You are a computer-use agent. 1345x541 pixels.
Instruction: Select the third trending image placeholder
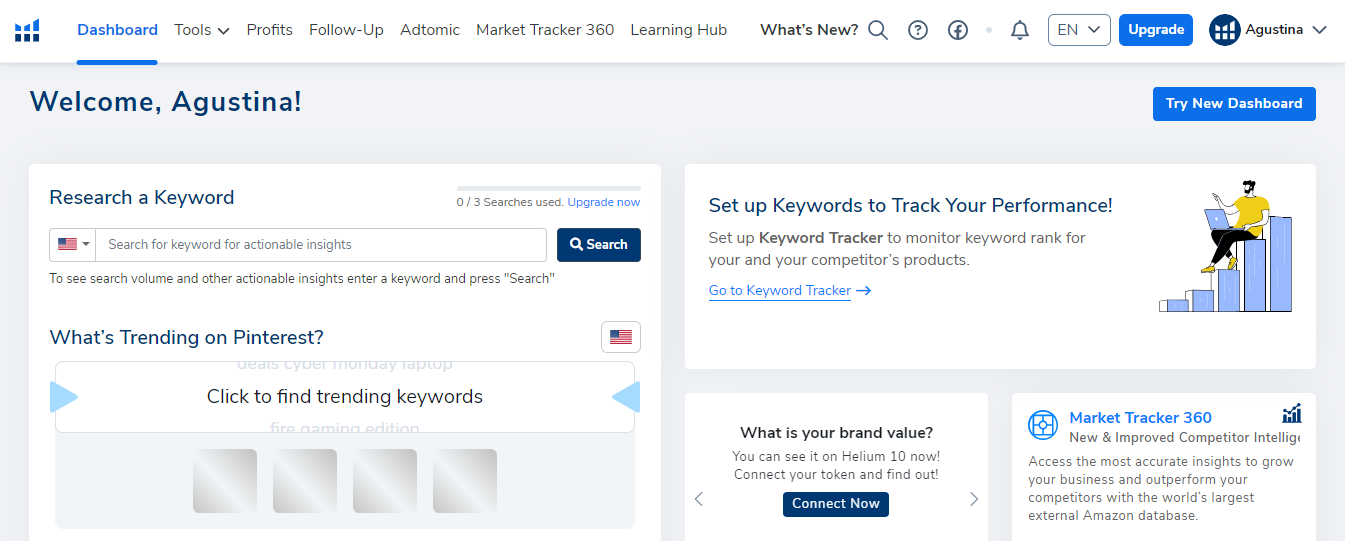(385, 481)
